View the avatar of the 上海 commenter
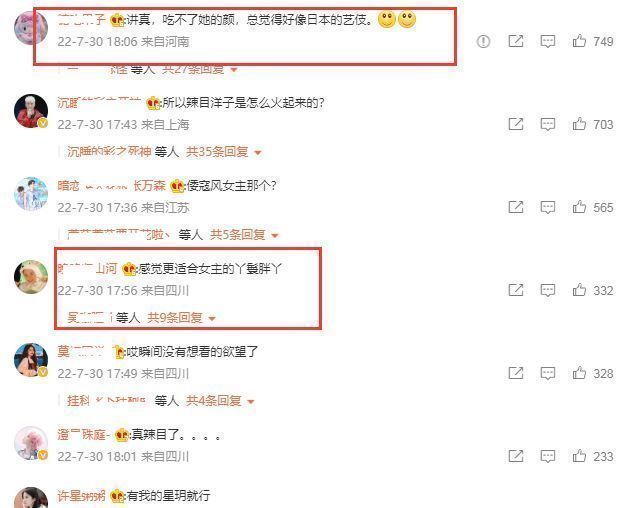 [31, 111]
